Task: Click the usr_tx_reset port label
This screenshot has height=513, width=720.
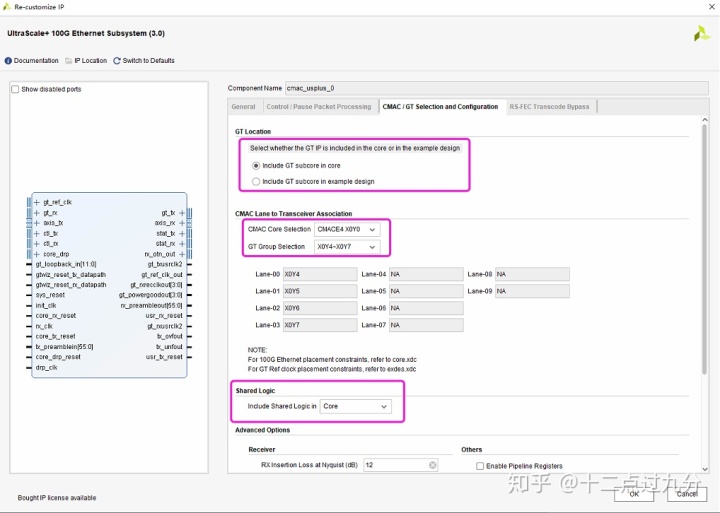Action: (164, 357)
